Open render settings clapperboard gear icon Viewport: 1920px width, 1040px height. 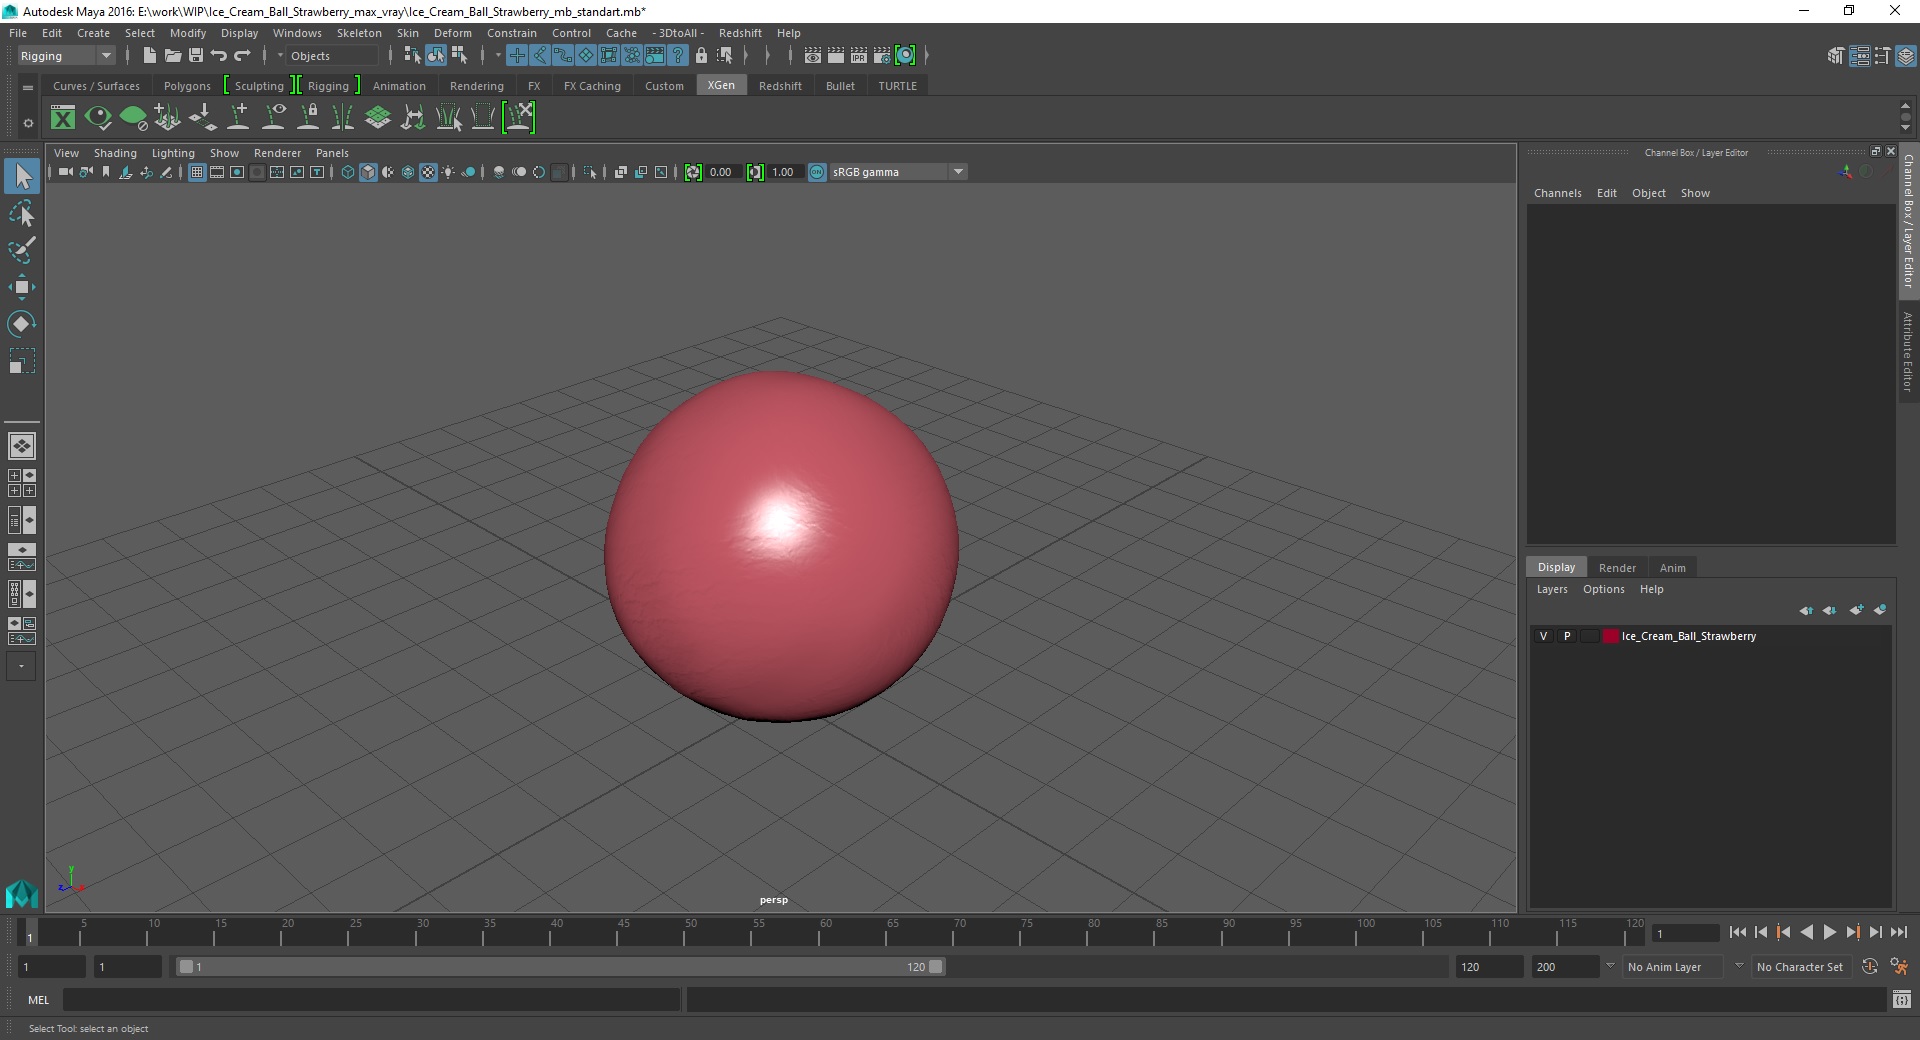click(x=882, y=56)
